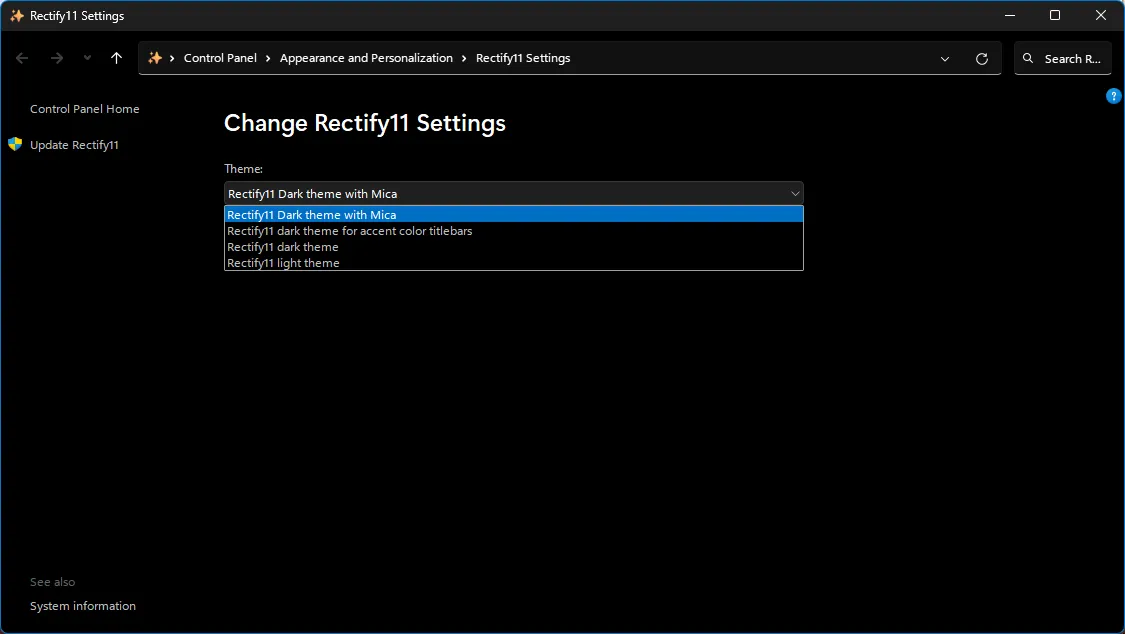Click the up navigation arrow

[x=116, y=58]
